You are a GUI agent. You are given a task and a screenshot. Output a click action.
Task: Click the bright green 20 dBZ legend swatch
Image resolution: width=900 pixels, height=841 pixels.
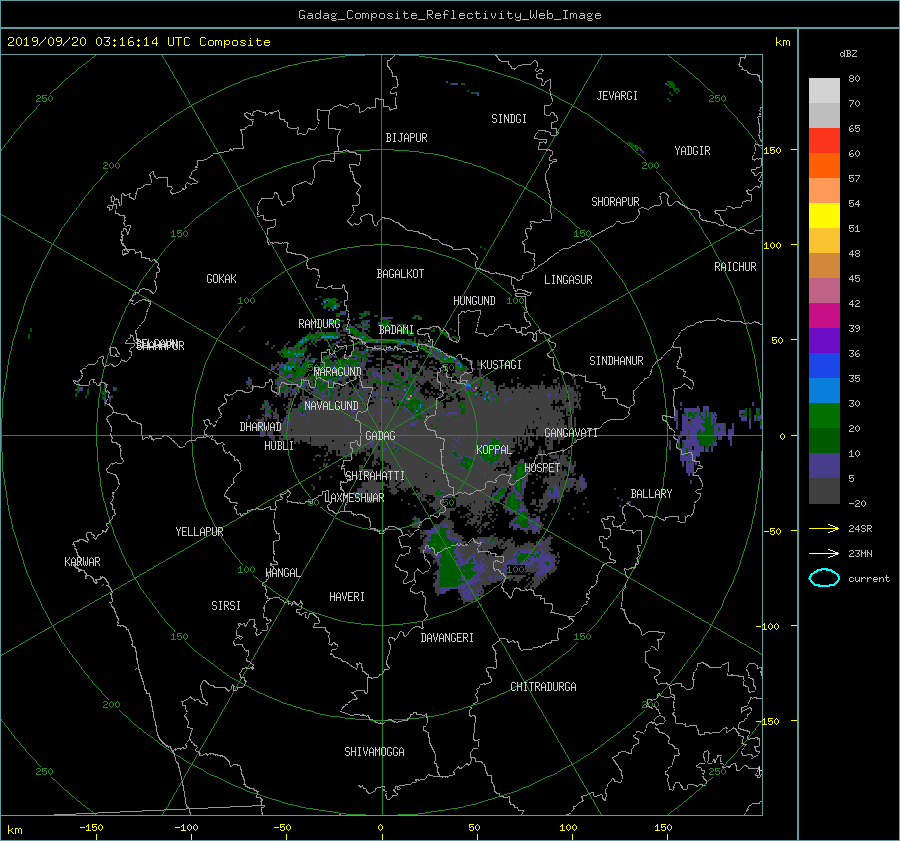824,416
